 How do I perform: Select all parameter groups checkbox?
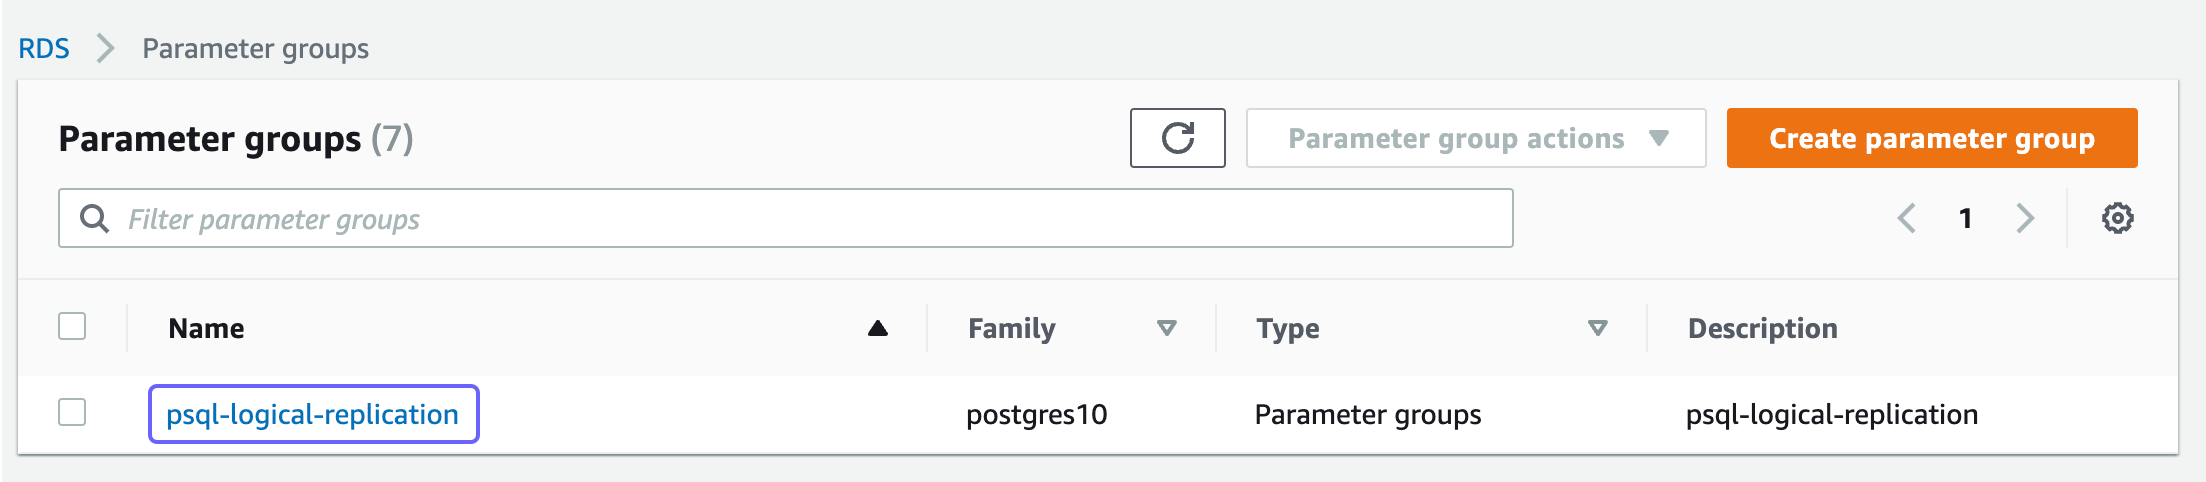[x=72, y=326]
